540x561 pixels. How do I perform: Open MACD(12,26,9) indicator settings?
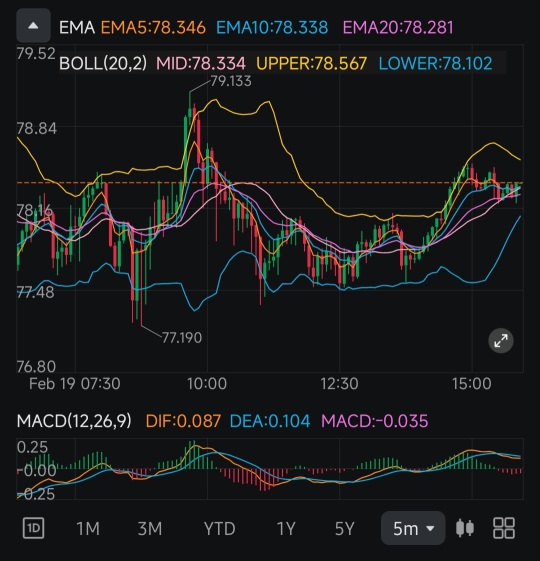pos(74,421)
